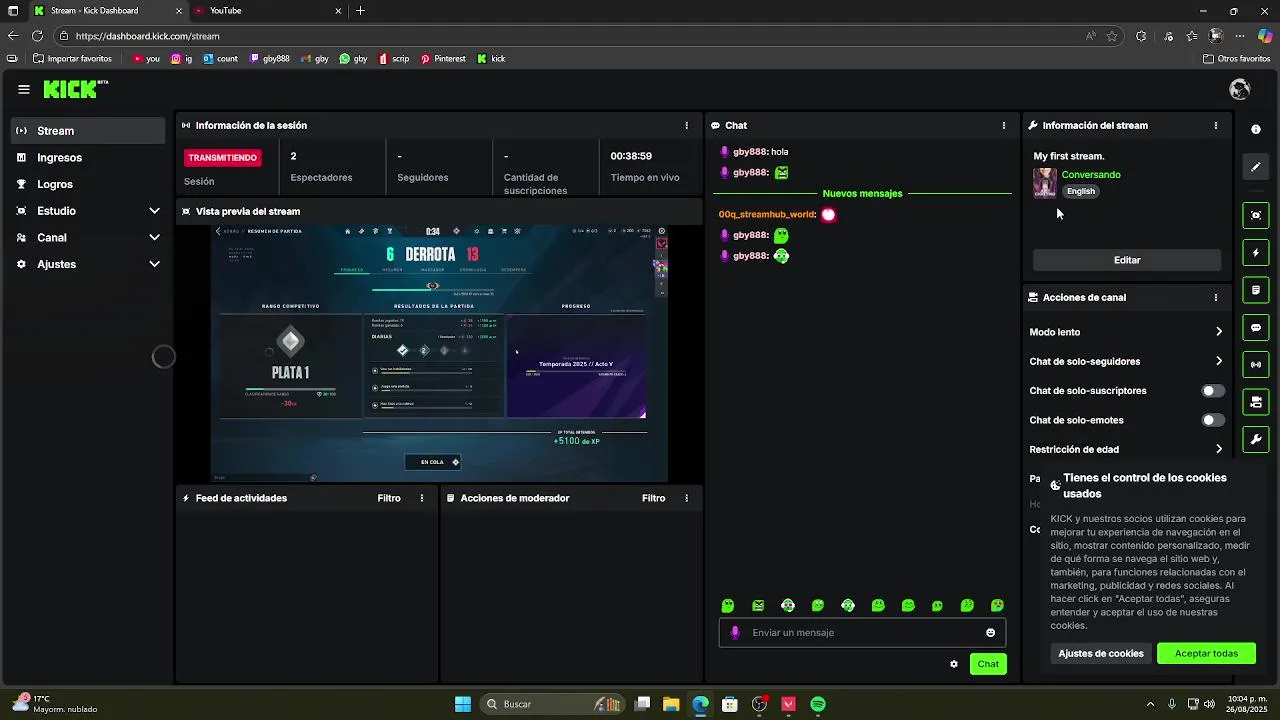Click the Windows Start button
Screen dimensions: 1280x720
point(463,704)
